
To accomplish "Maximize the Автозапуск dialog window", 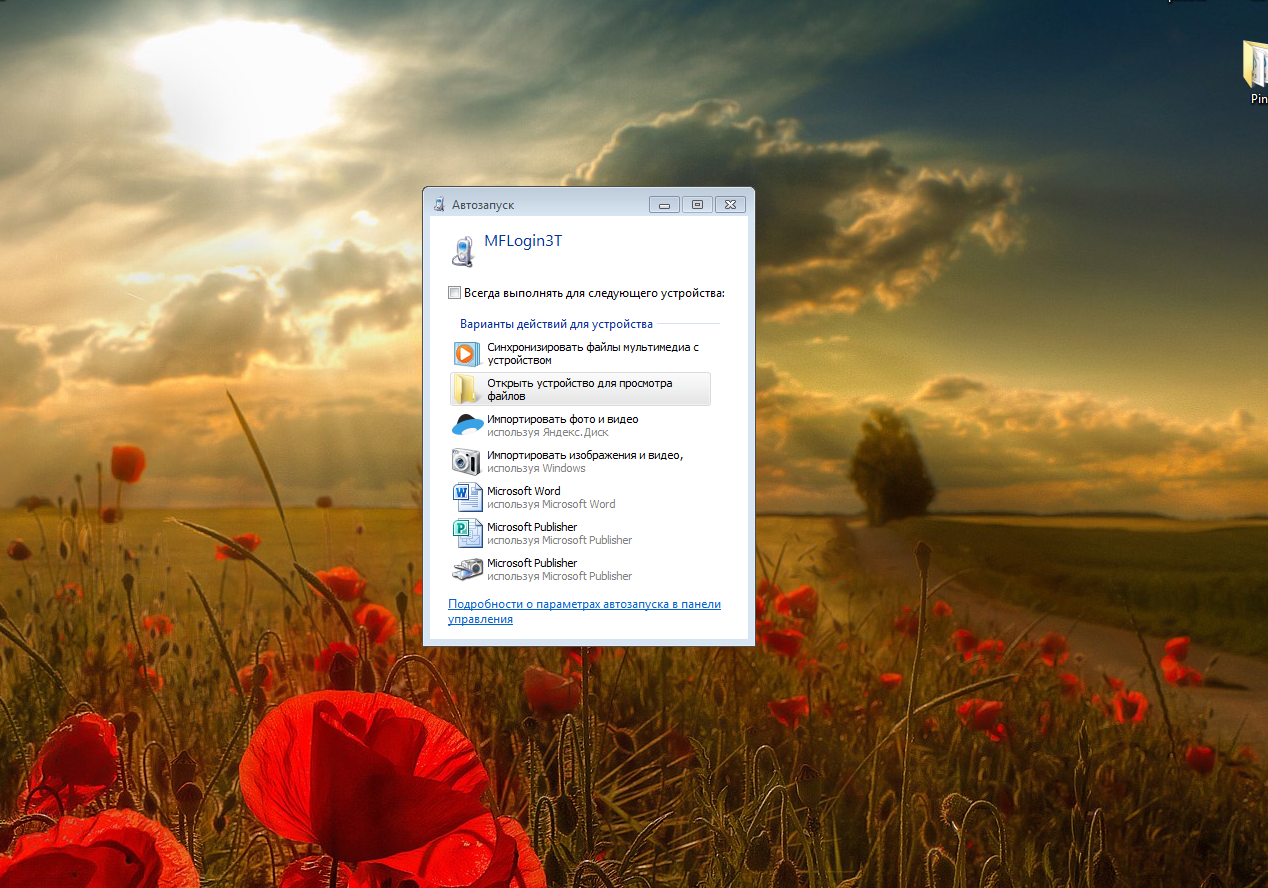I will [697, 205].
